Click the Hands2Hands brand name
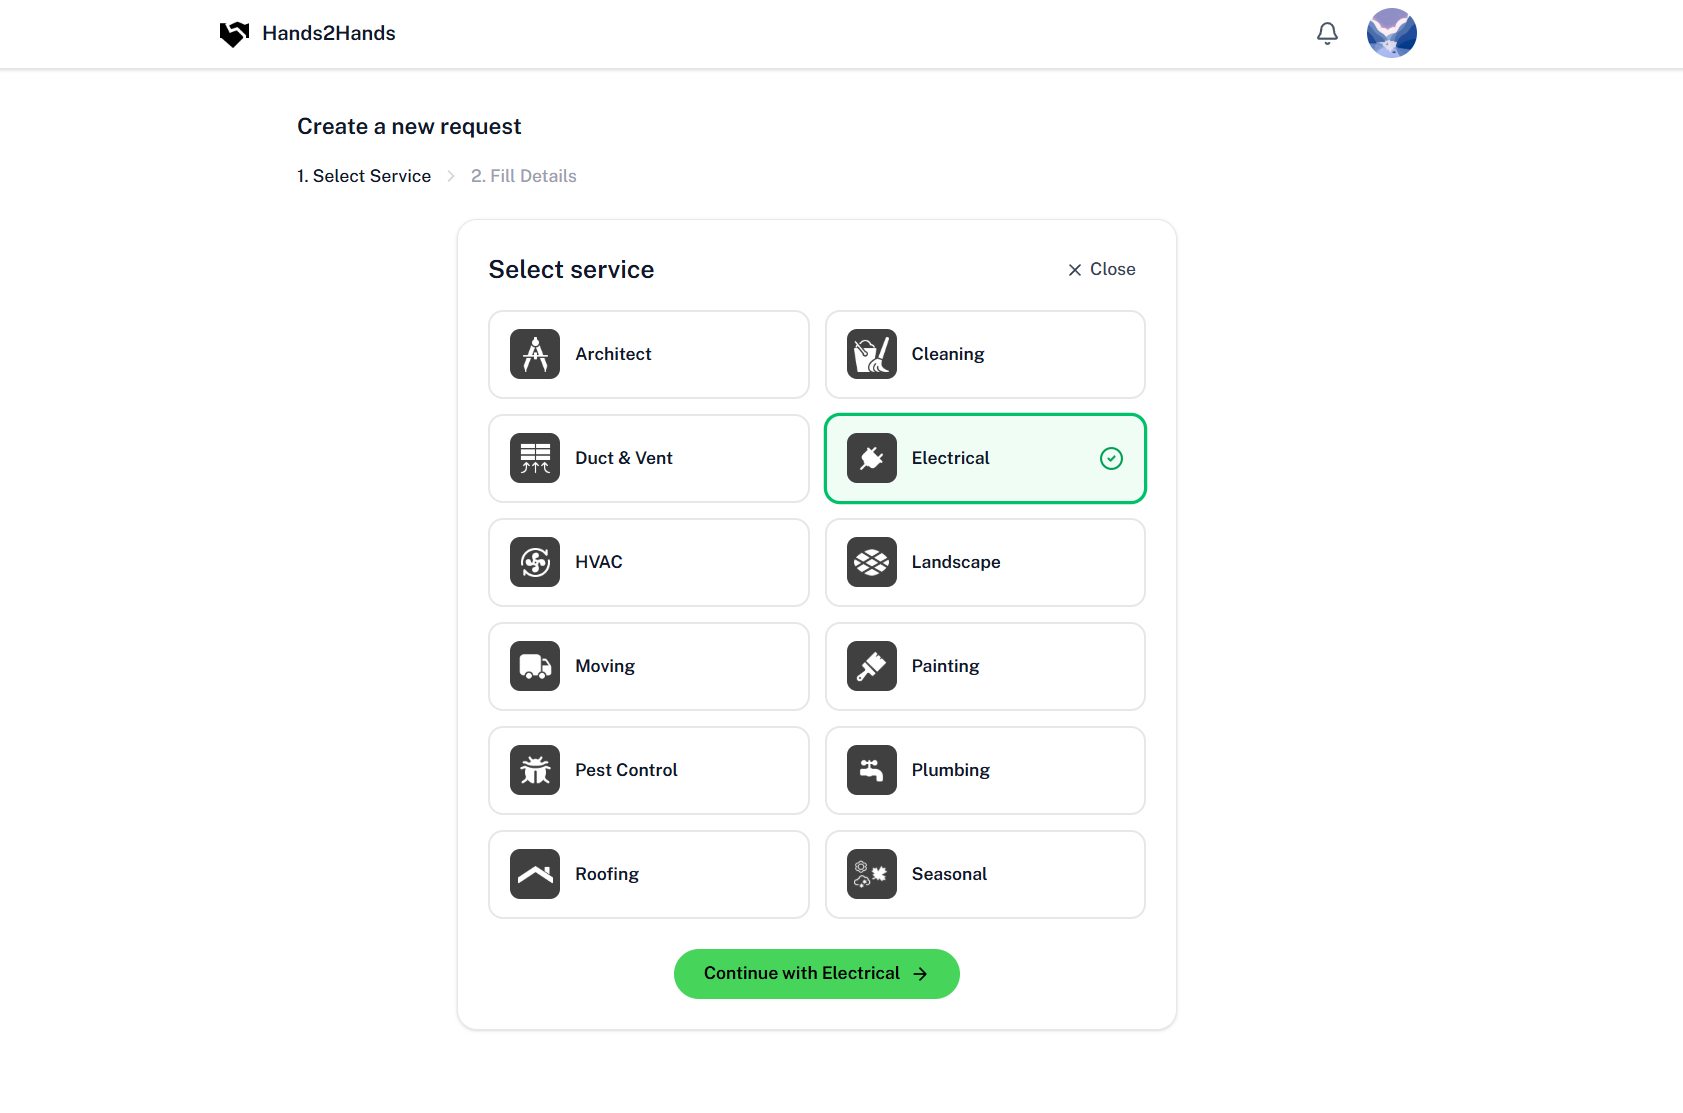This screenshot has width=1683, height=1113. point(329,33)
